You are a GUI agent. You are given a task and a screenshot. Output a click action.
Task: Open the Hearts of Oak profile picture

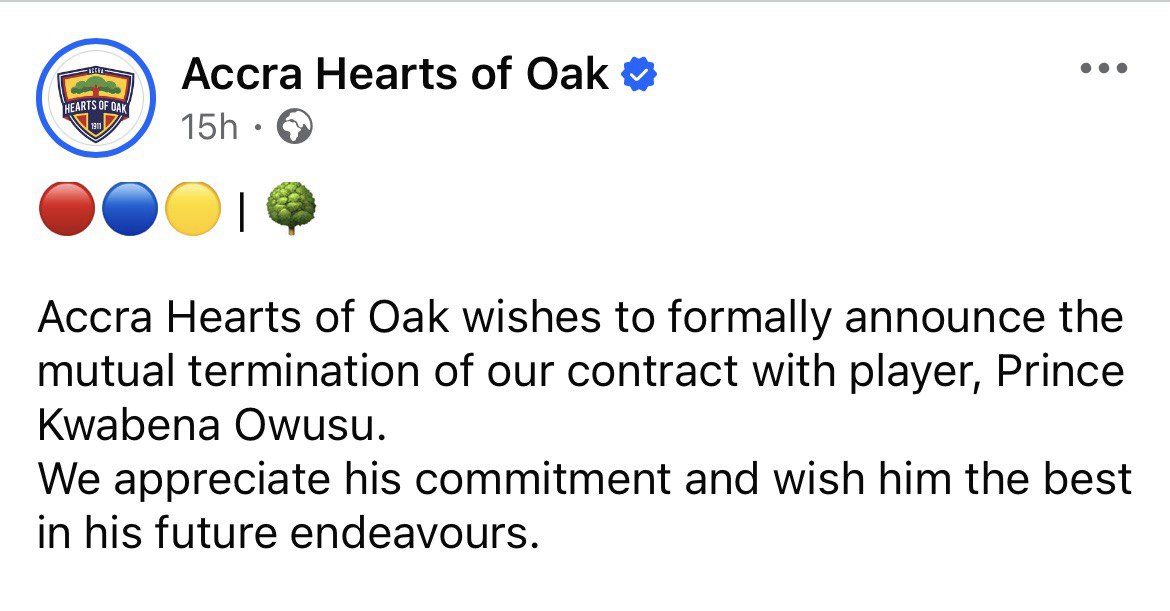95,98
